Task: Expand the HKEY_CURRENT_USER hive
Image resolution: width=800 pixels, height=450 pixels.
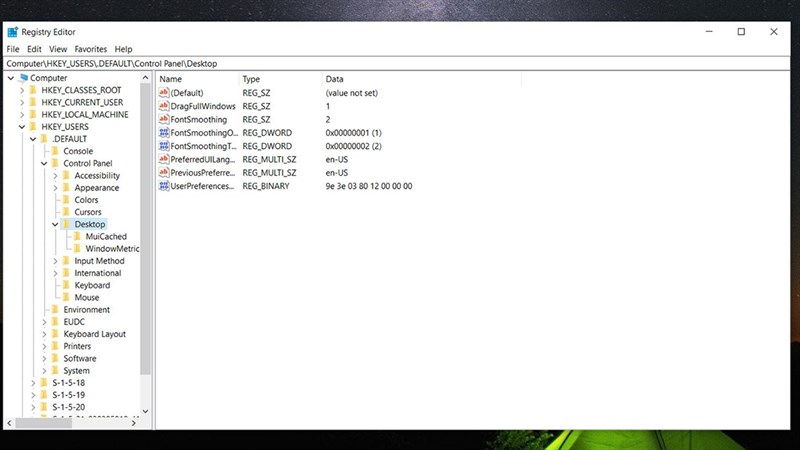Action: [22, 103]
